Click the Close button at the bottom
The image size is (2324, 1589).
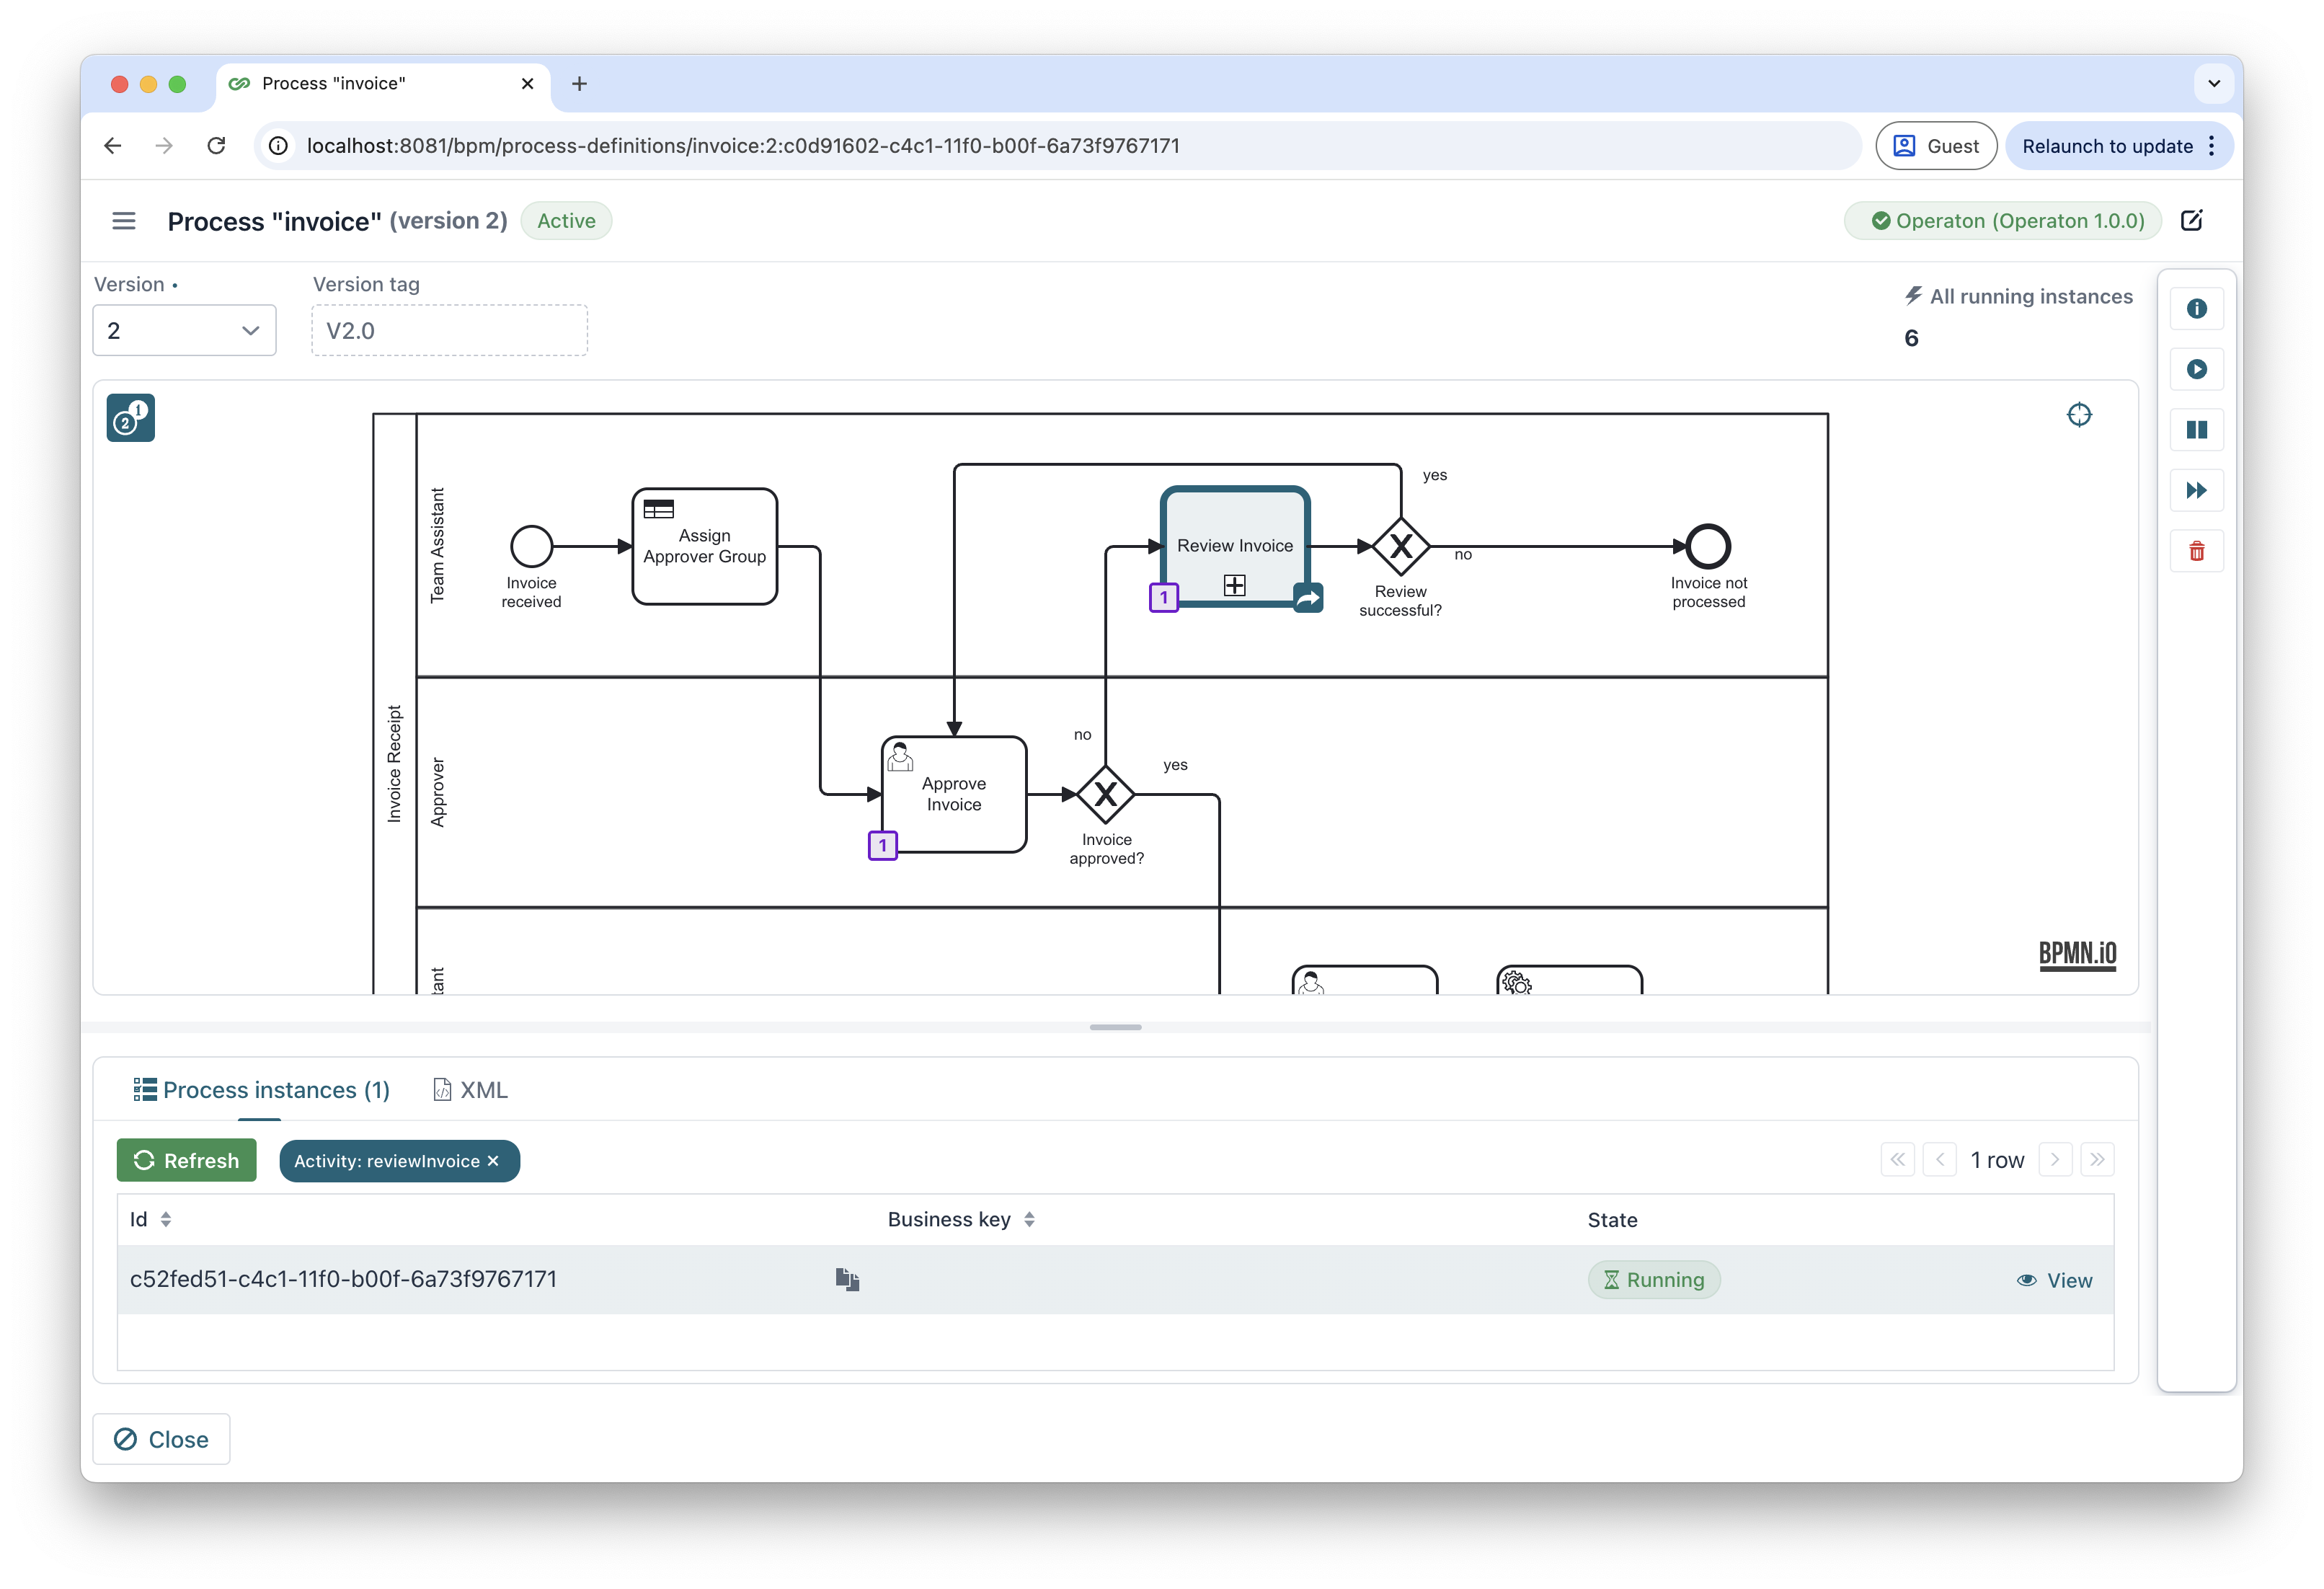161,1439
